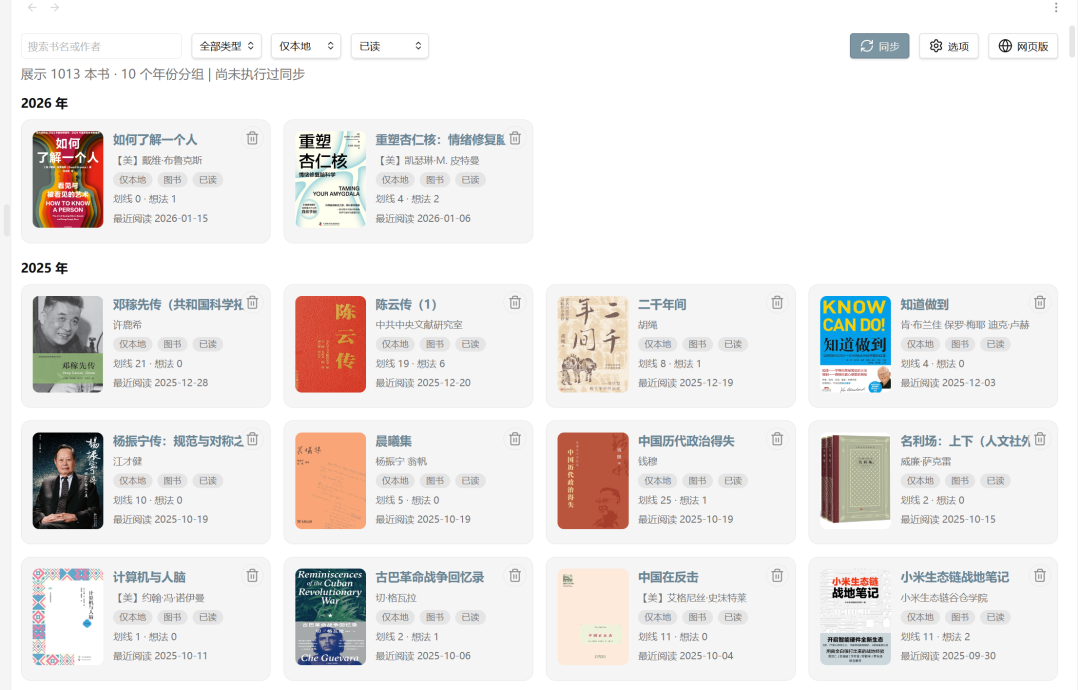Delete 二千年间 with the trash icon
Viewport: 1080px width, 690px height.
777,303
